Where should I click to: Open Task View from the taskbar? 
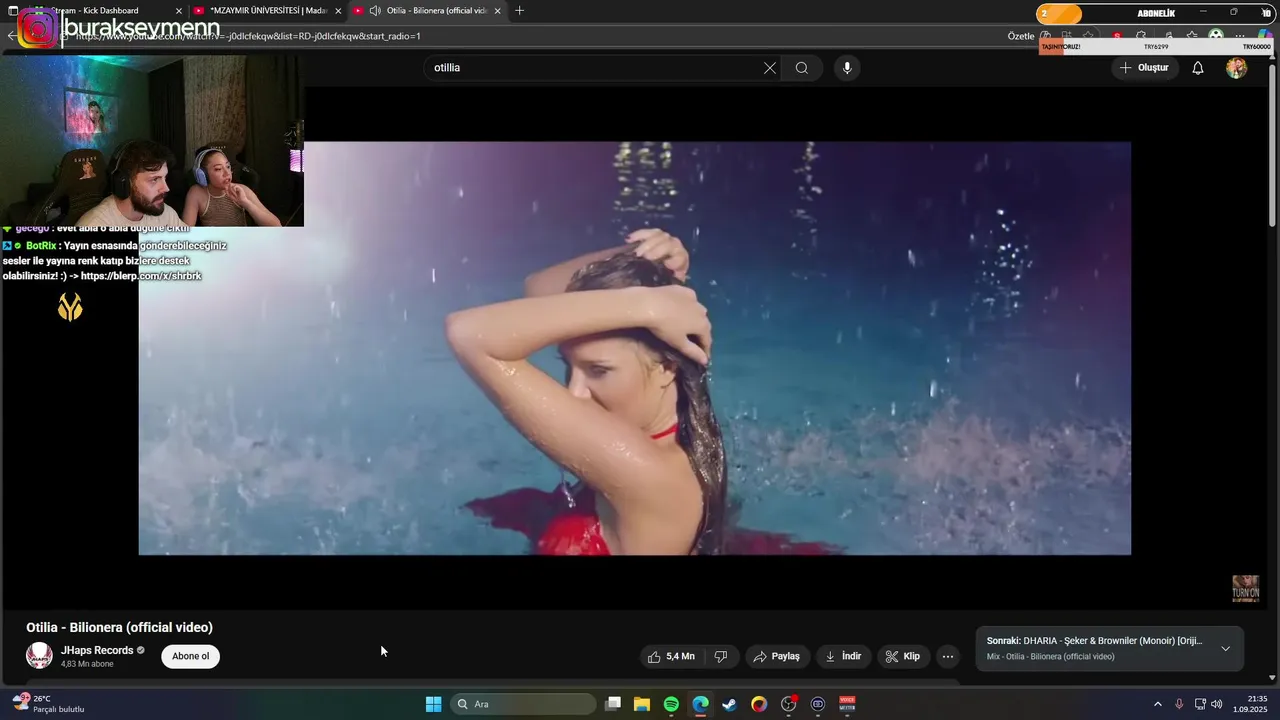613,704
